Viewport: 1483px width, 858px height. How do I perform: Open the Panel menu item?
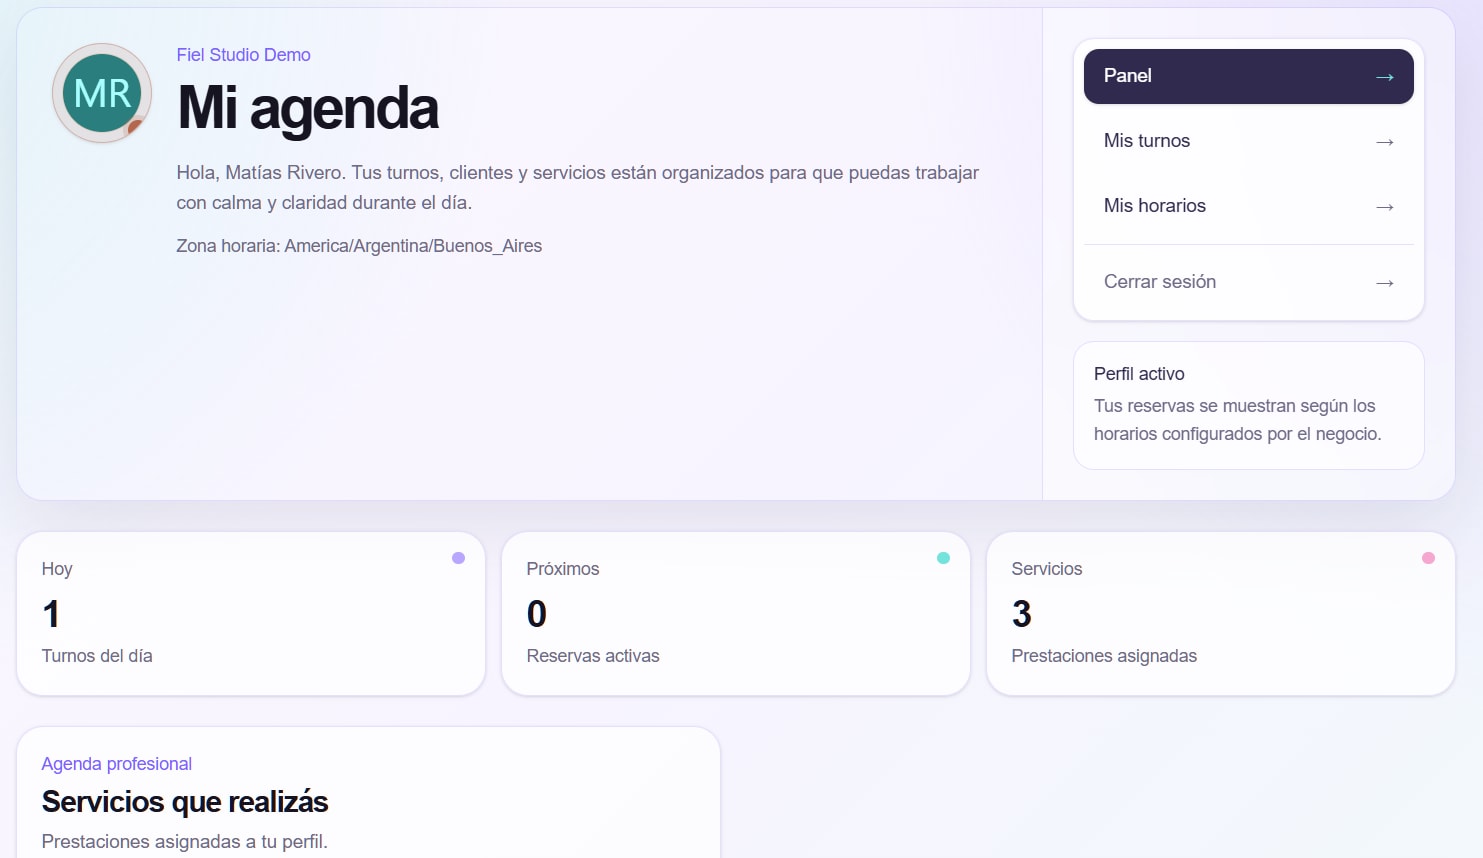coord(1248,76)
